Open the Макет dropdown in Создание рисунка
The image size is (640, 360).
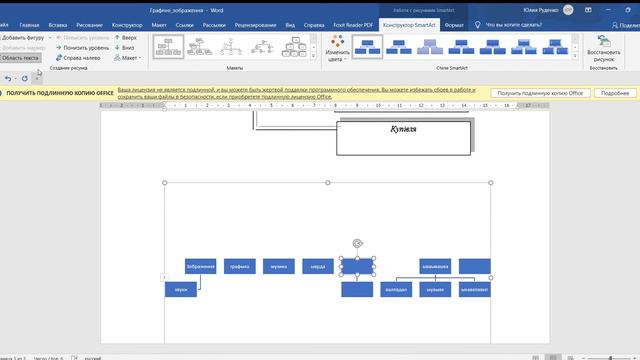(128, 58)
